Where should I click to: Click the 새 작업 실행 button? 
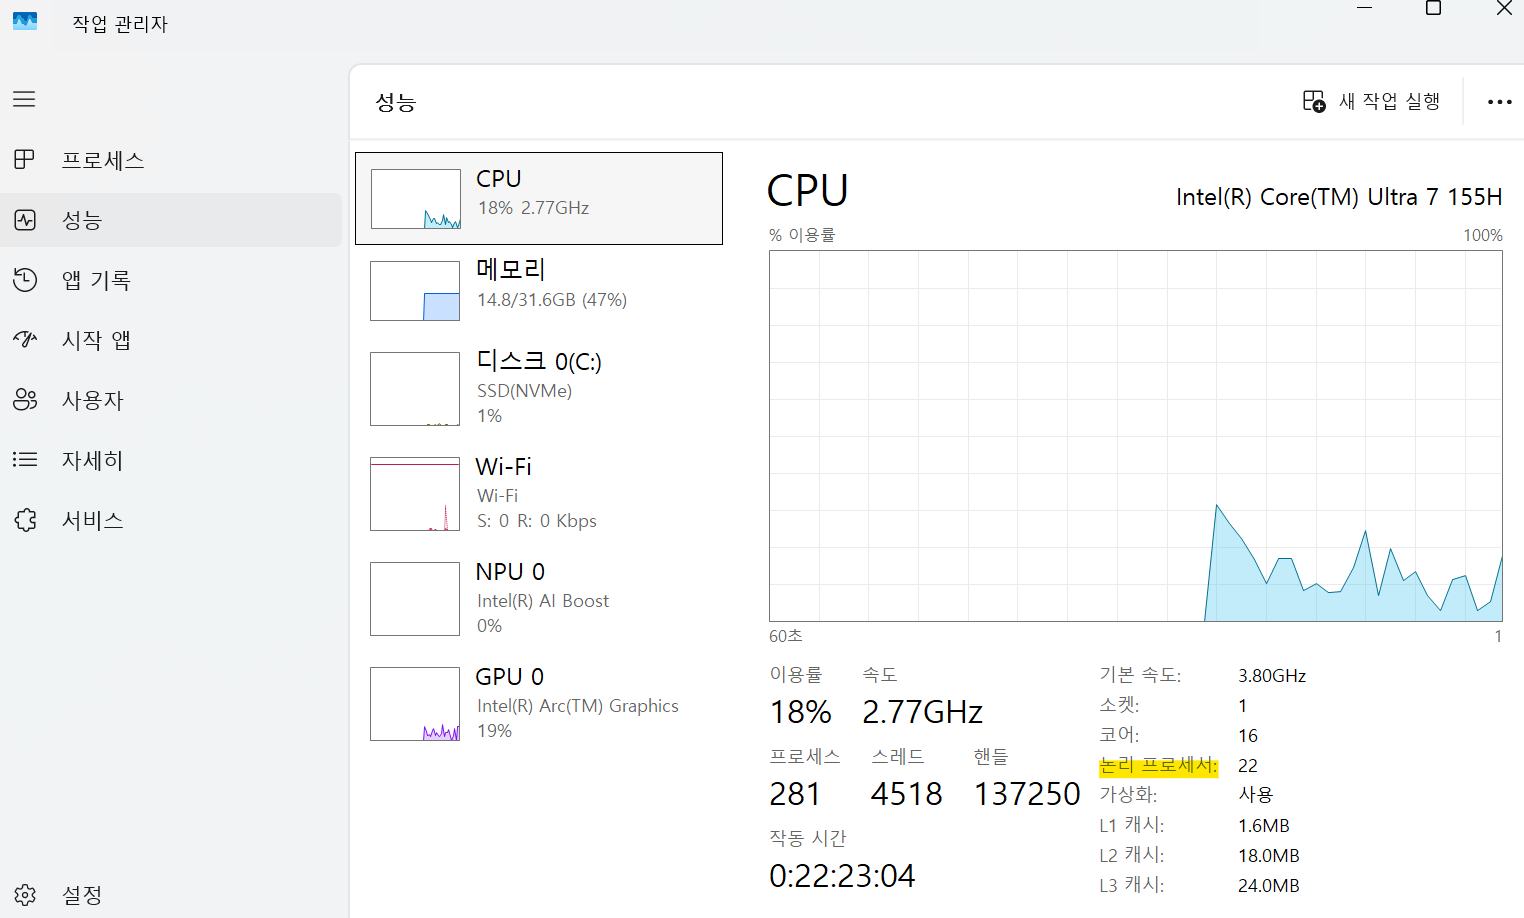pyautogui.click(x=1371, y=101)
